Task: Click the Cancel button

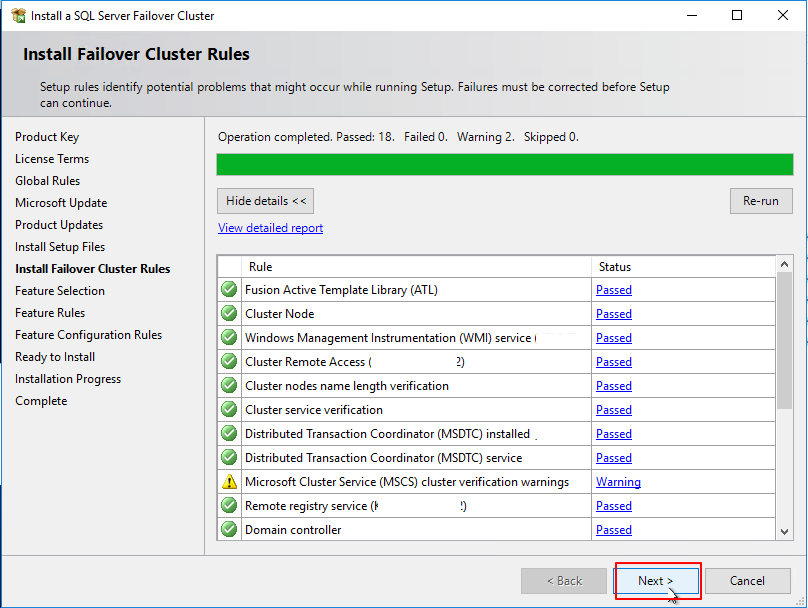Action: click(748, 581)
